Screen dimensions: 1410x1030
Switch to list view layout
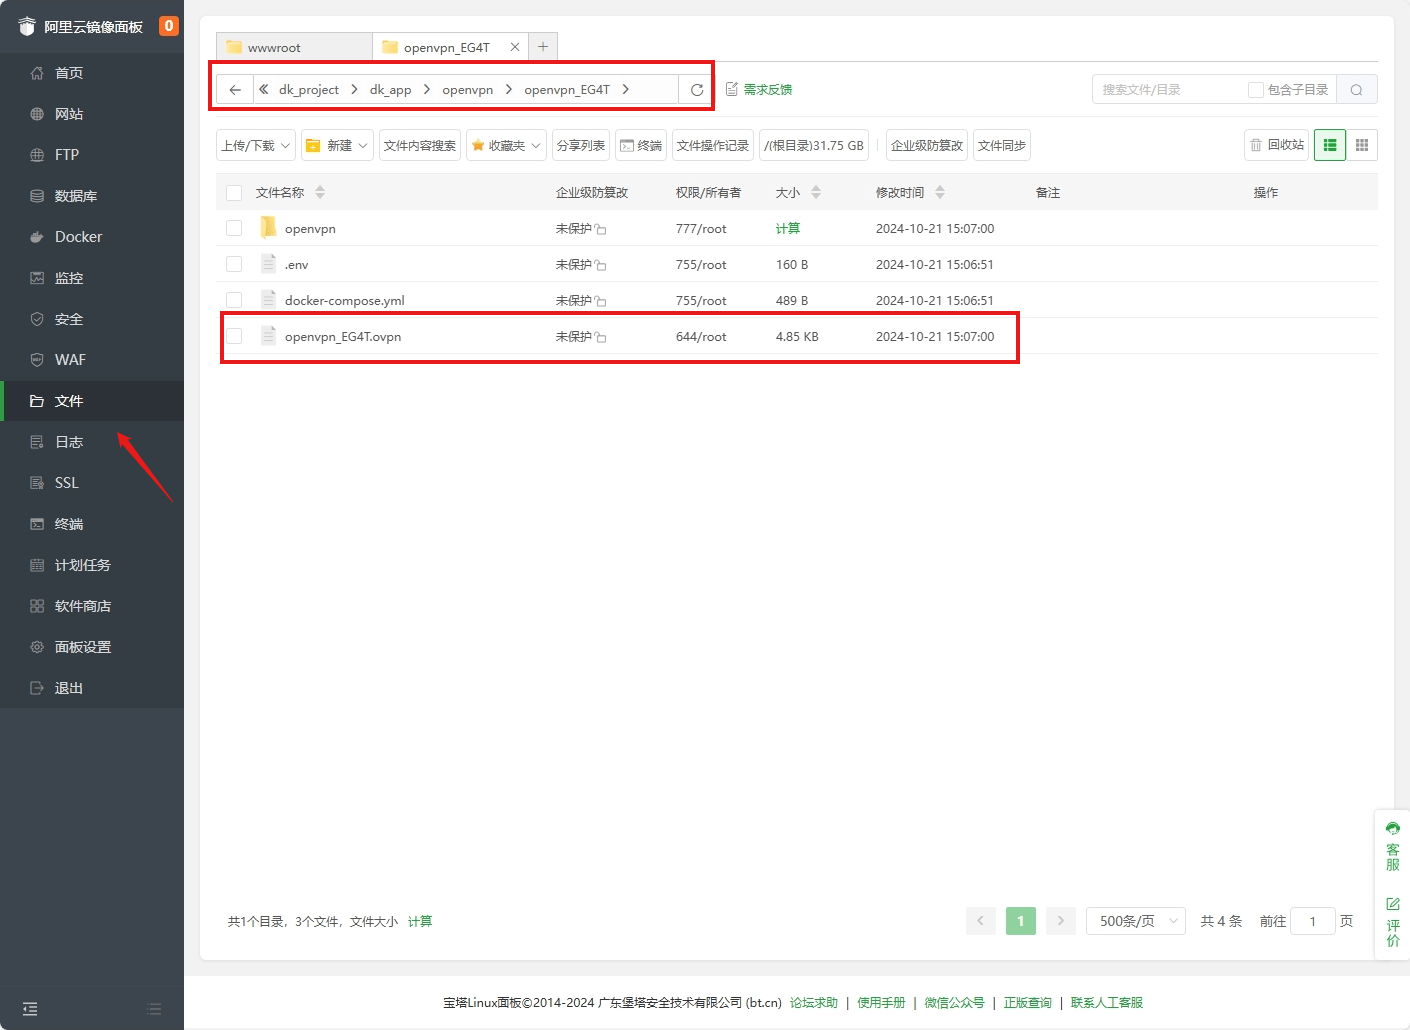tap(1329, 145)
